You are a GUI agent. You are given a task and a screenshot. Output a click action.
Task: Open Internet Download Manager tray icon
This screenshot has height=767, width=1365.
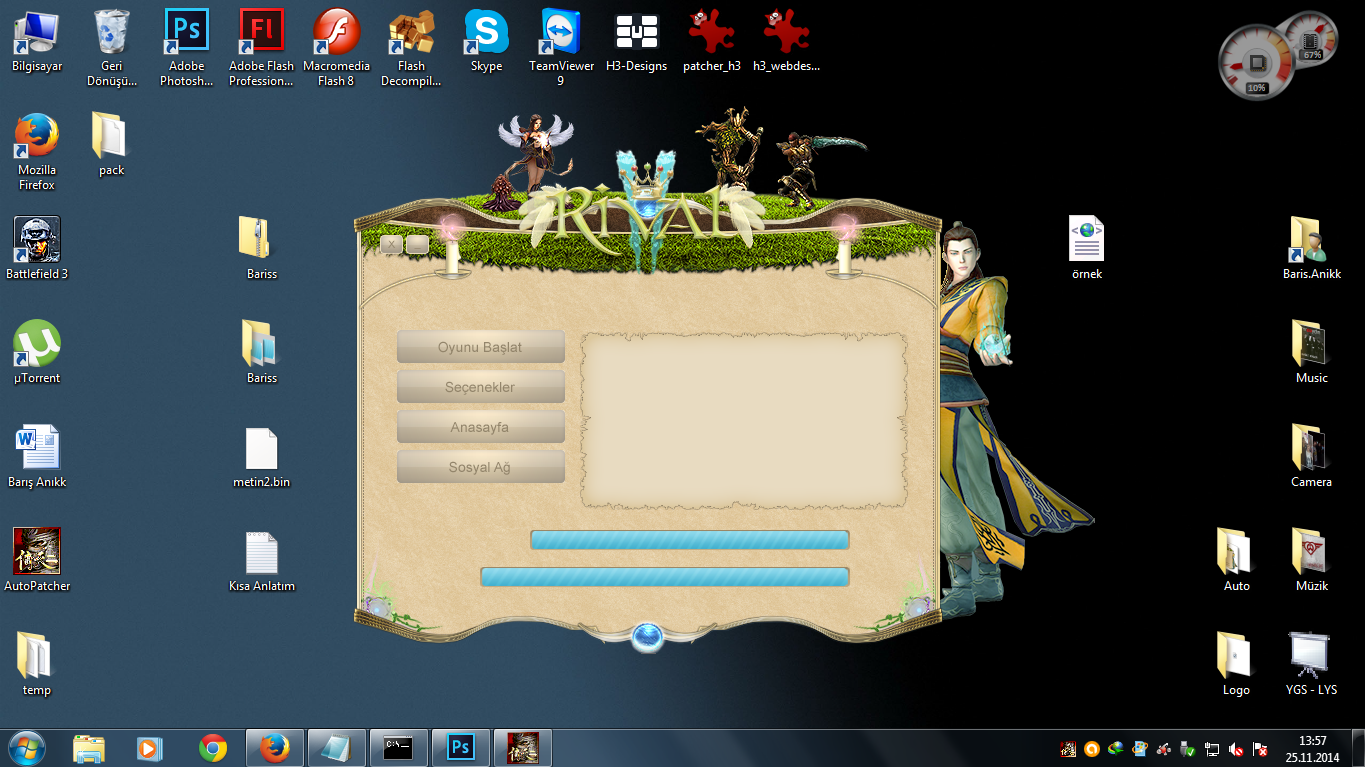1116,748
